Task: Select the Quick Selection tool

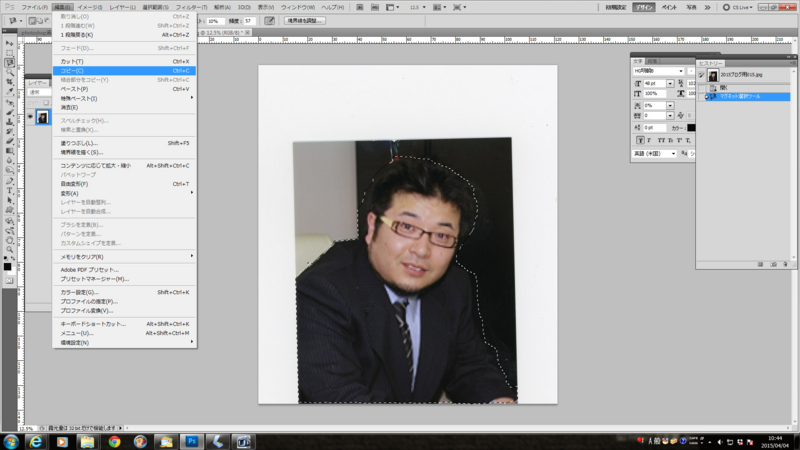Action: [x=10, y=72]
